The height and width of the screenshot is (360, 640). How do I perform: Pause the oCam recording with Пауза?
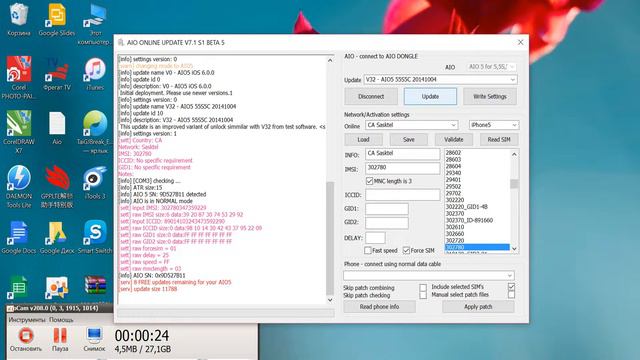[x=60, y=340]
